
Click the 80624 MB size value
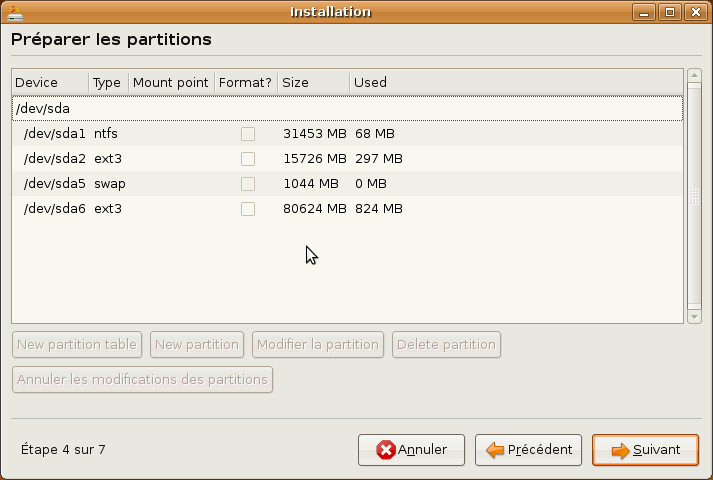[x=315, y=209]
